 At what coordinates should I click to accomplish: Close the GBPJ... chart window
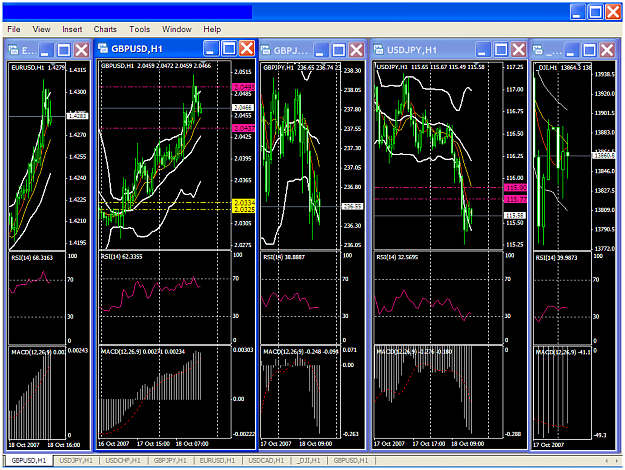(x=356, y=50)
